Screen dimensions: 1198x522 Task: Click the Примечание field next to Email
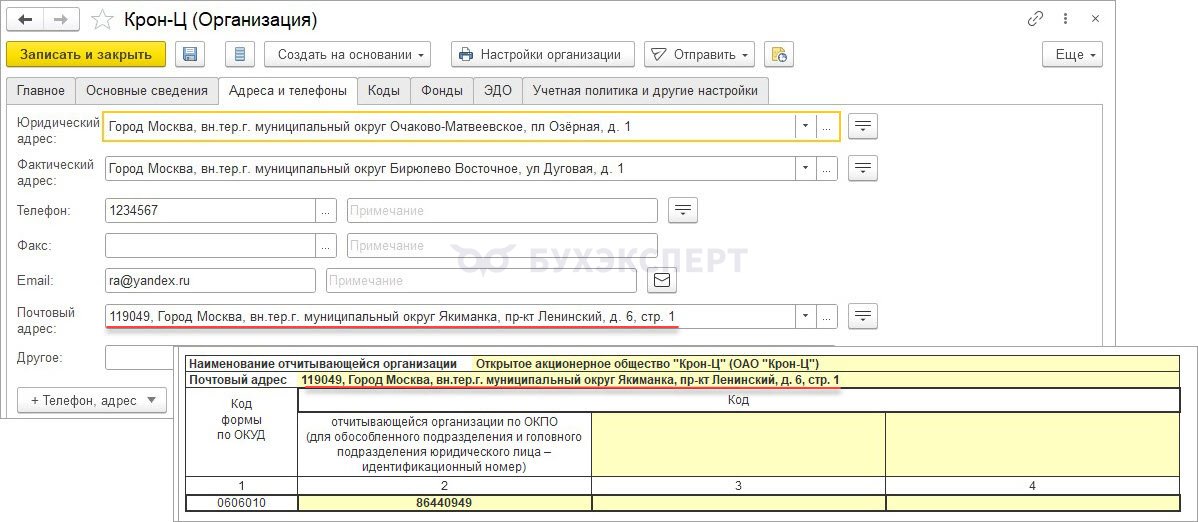point(481,280)
